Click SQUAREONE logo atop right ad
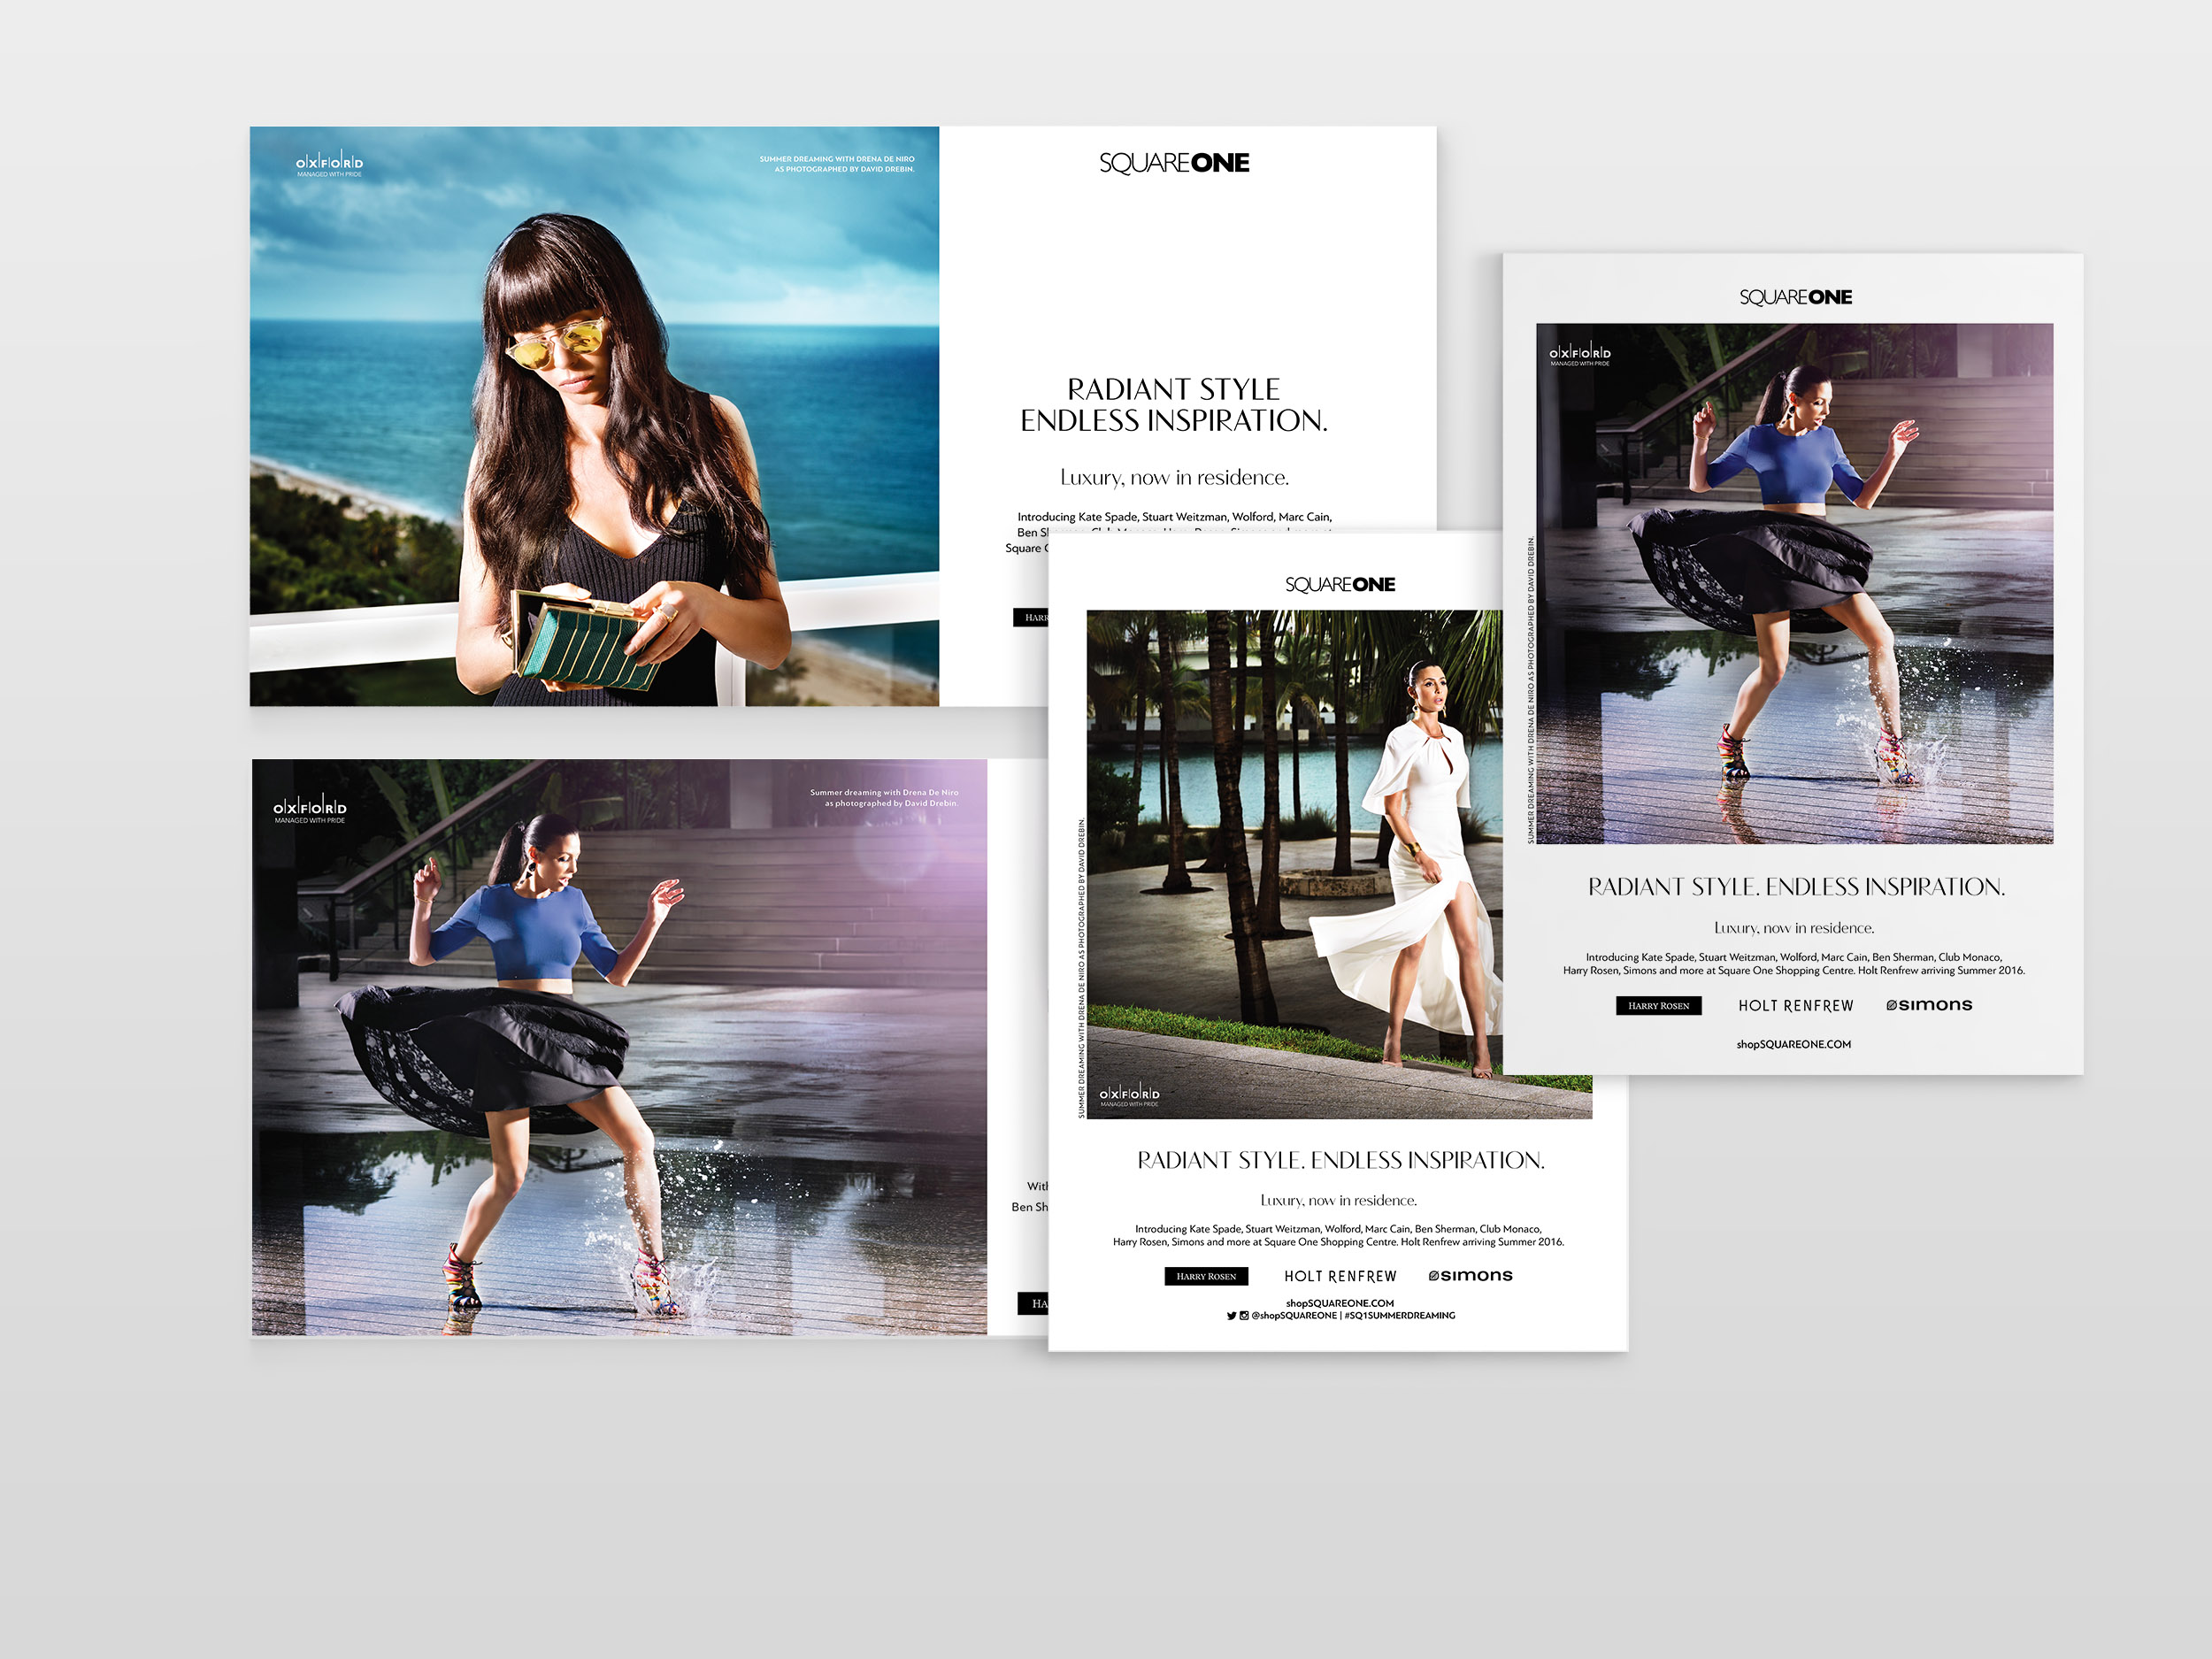This screenshot has width=2212, height=1659. (x=1795, y=297)
